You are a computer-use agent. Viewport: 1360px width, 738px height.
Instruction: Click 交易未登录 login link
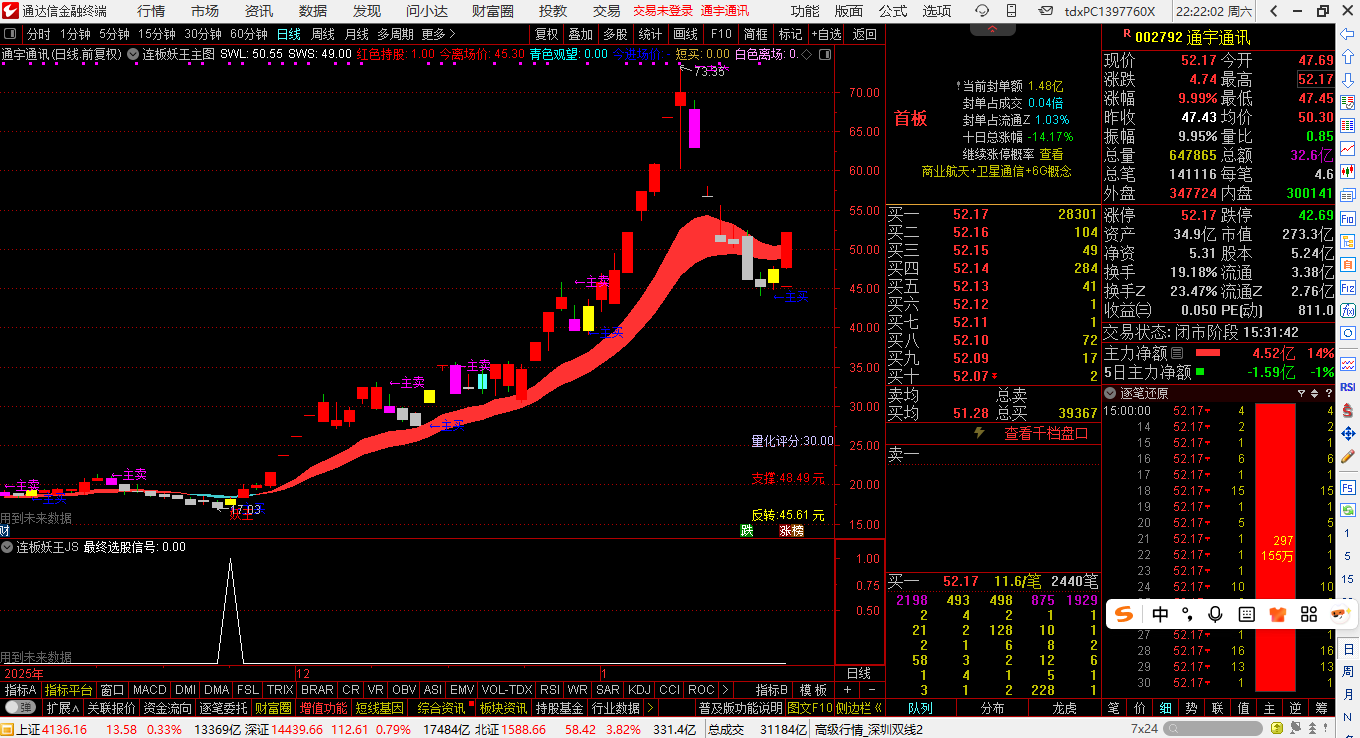coord(663,11)
